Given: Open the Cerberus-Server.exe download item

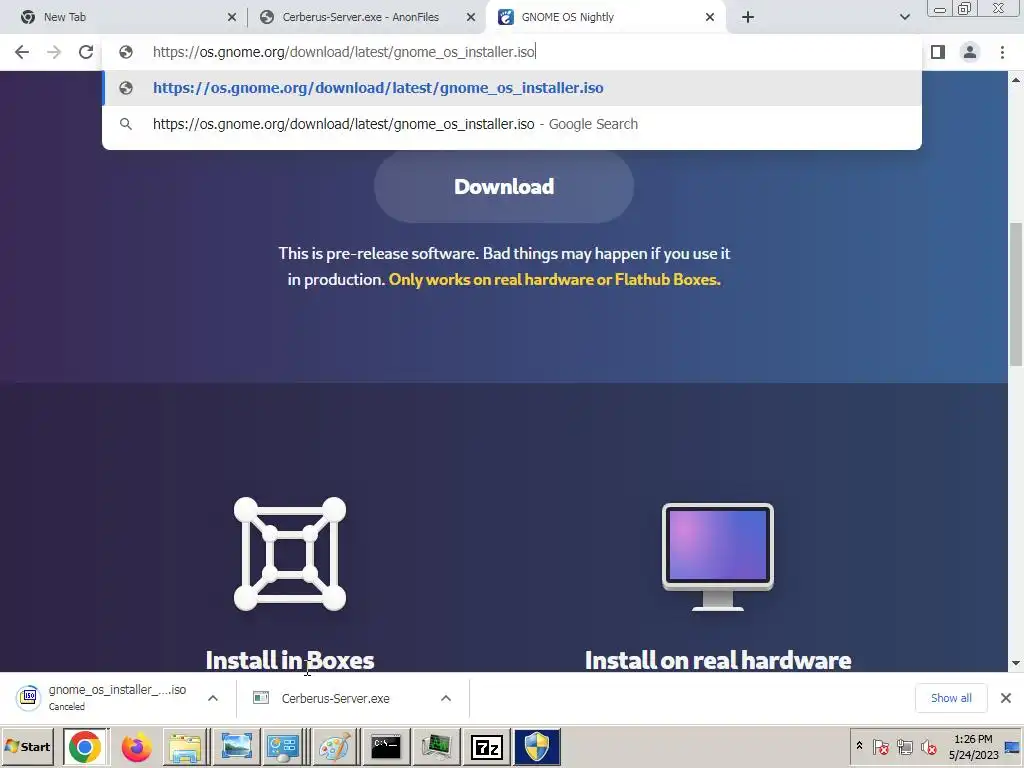Looking at the screenshot, I should pos(336,698).
